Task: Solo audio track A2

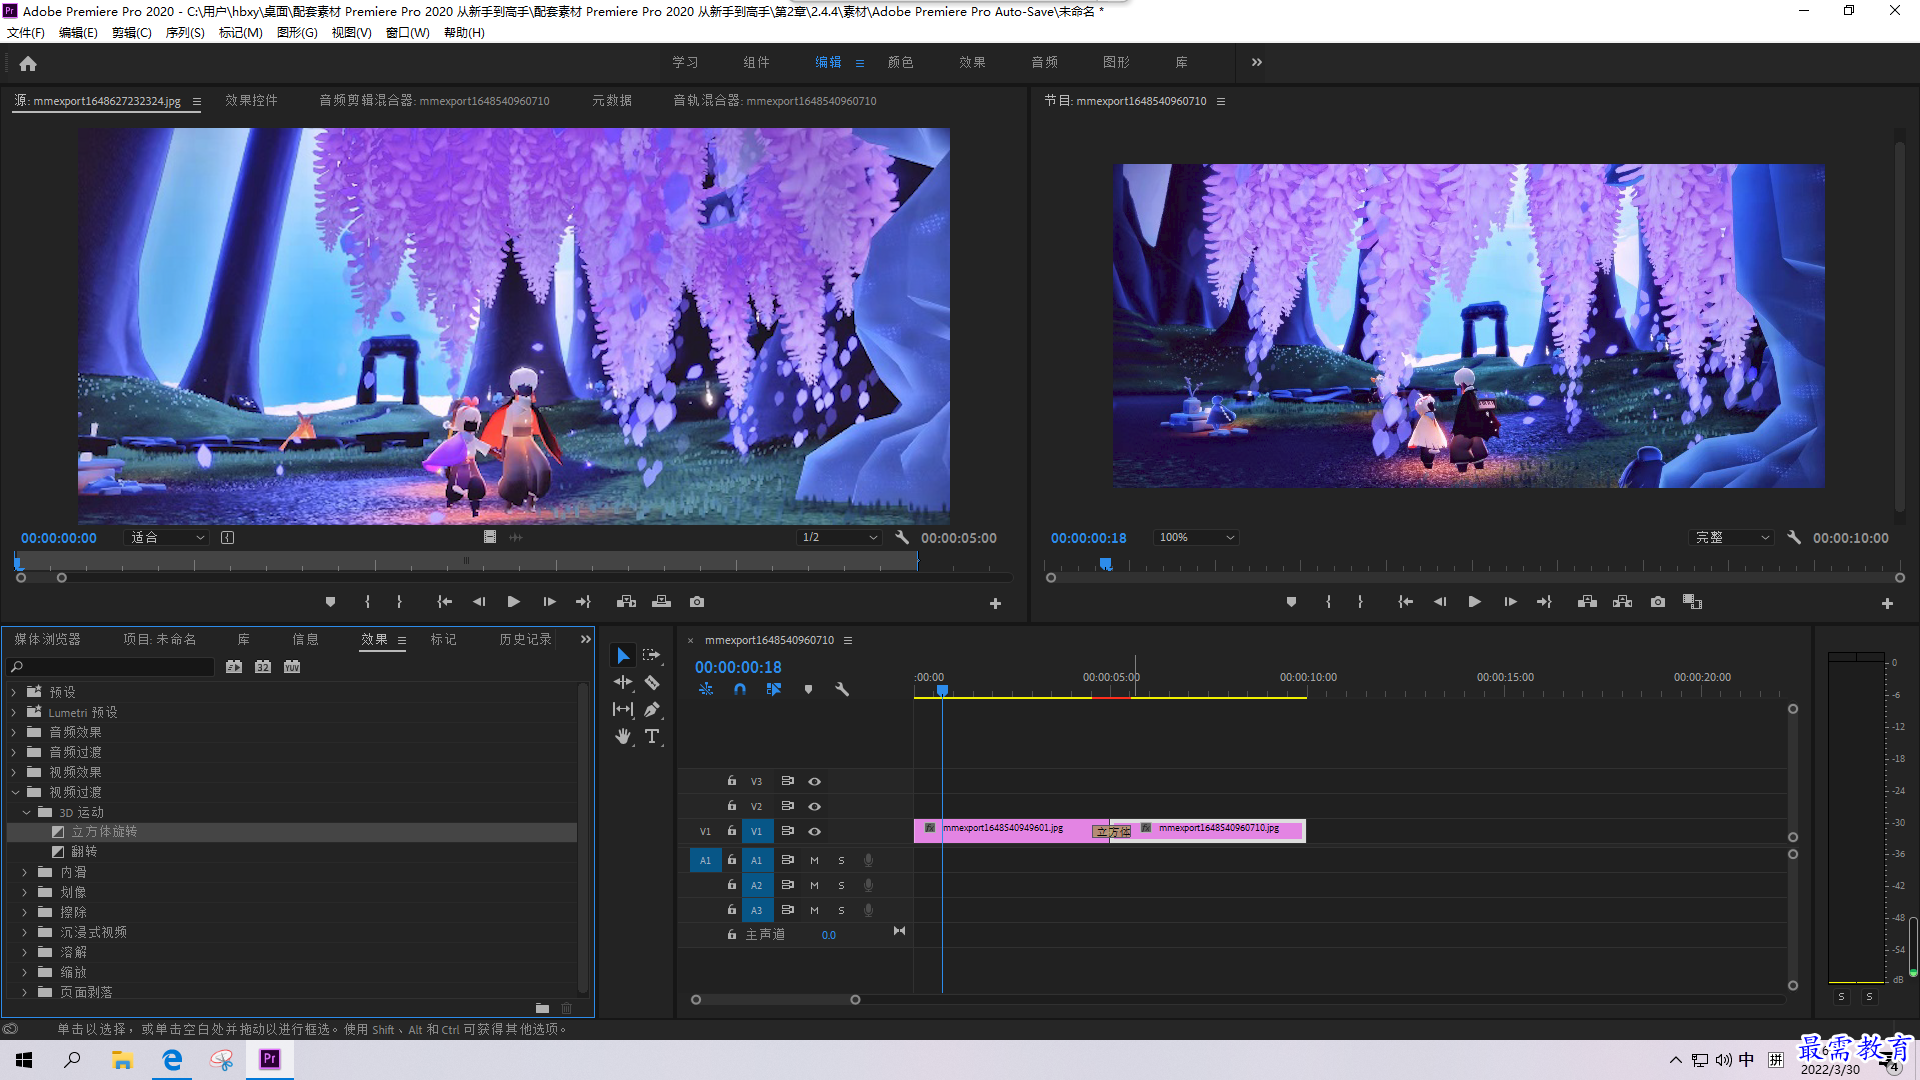Action: coord(841,885)
